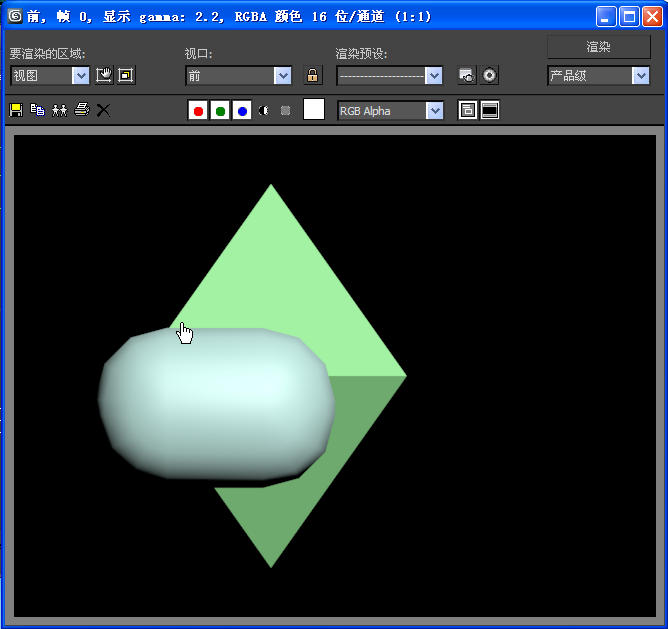This screenshot has height=629, width=668.
Task: Click the white color swatch
Action: coord(314,110)
